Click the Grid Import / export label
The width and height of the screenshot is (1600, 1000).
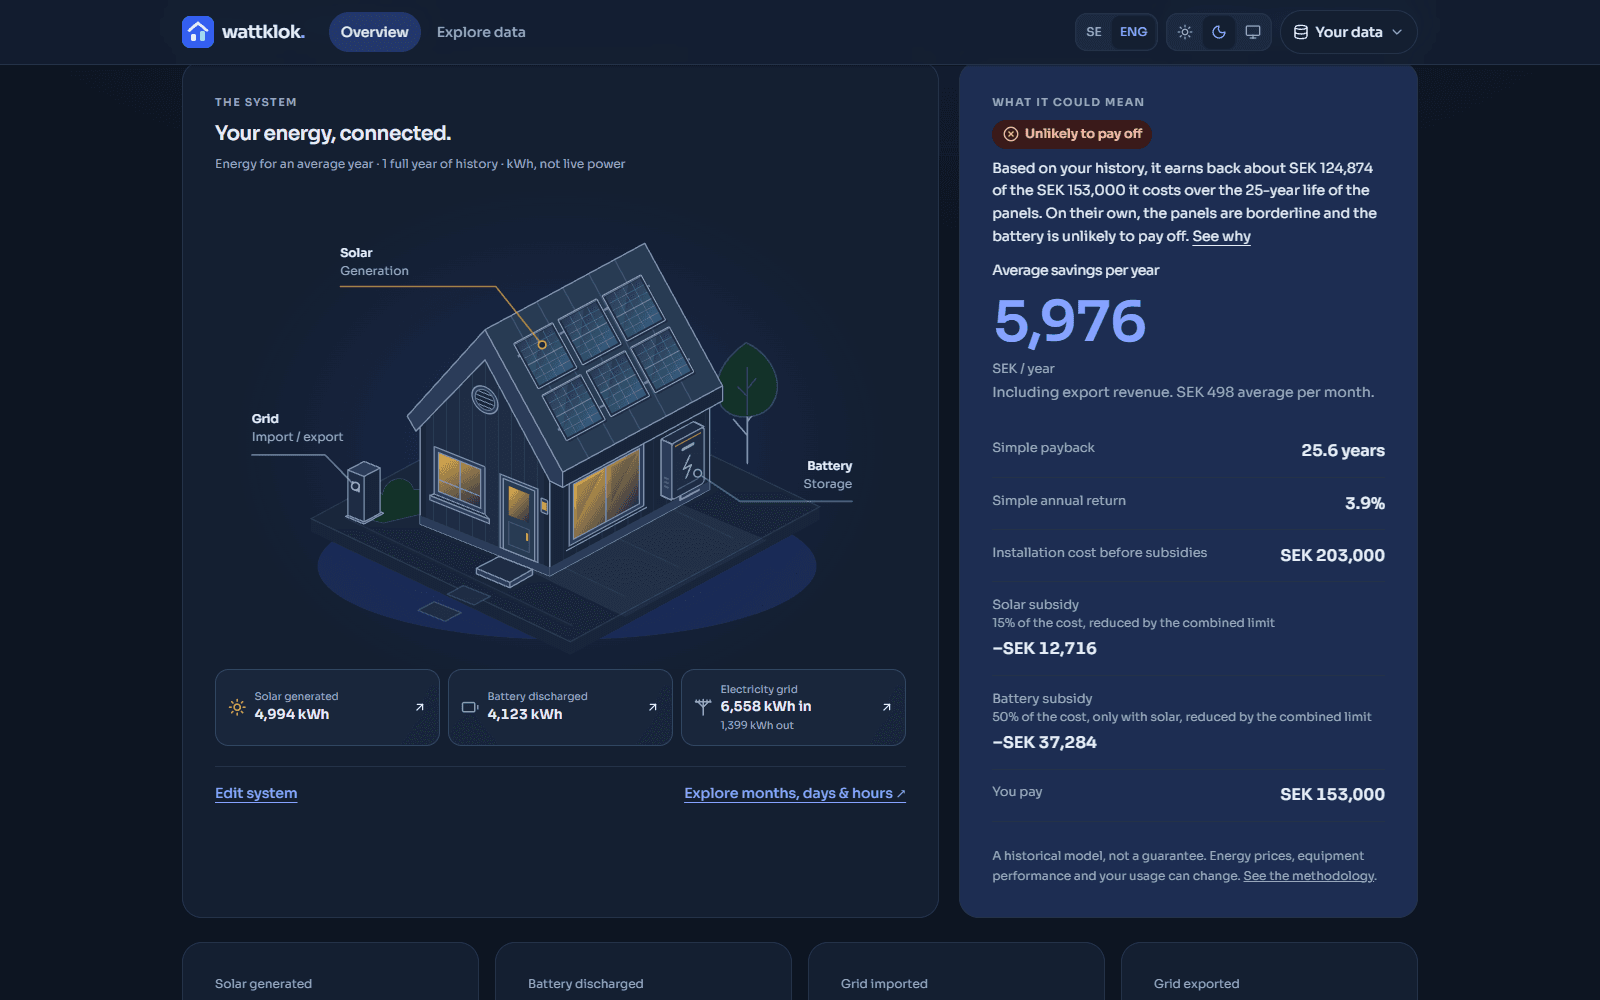(297, 428)
